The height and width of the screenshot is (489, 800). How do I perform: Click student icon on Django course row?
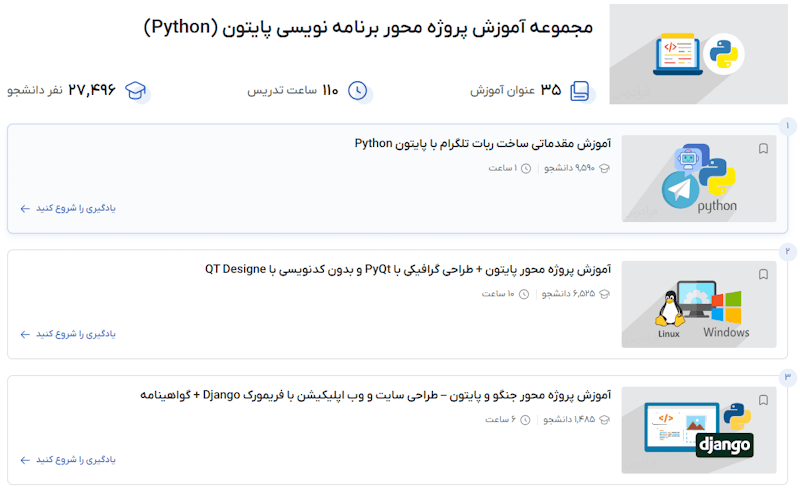(x=604, y=420)
